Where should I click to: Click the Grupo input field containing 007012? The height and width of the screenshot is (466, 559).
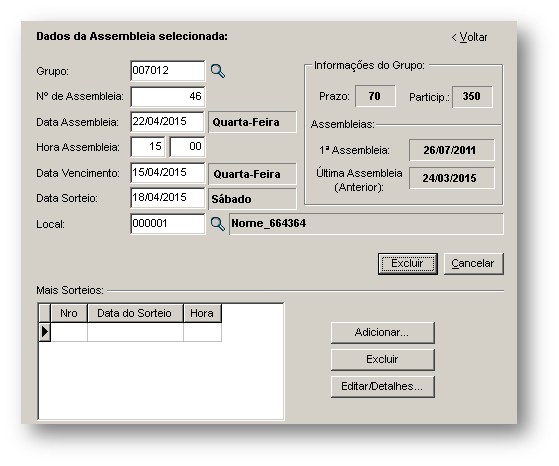coord(168,71)
